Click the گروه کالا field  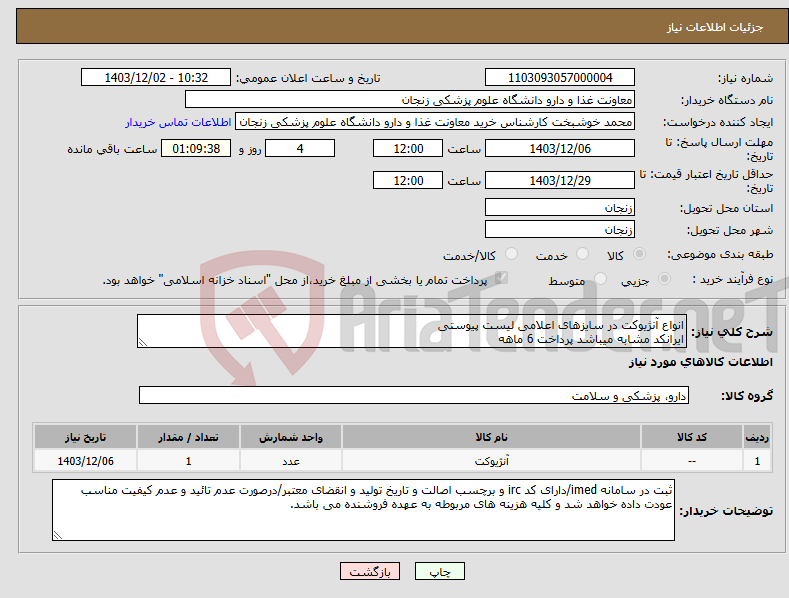click(x=414, y=395)
